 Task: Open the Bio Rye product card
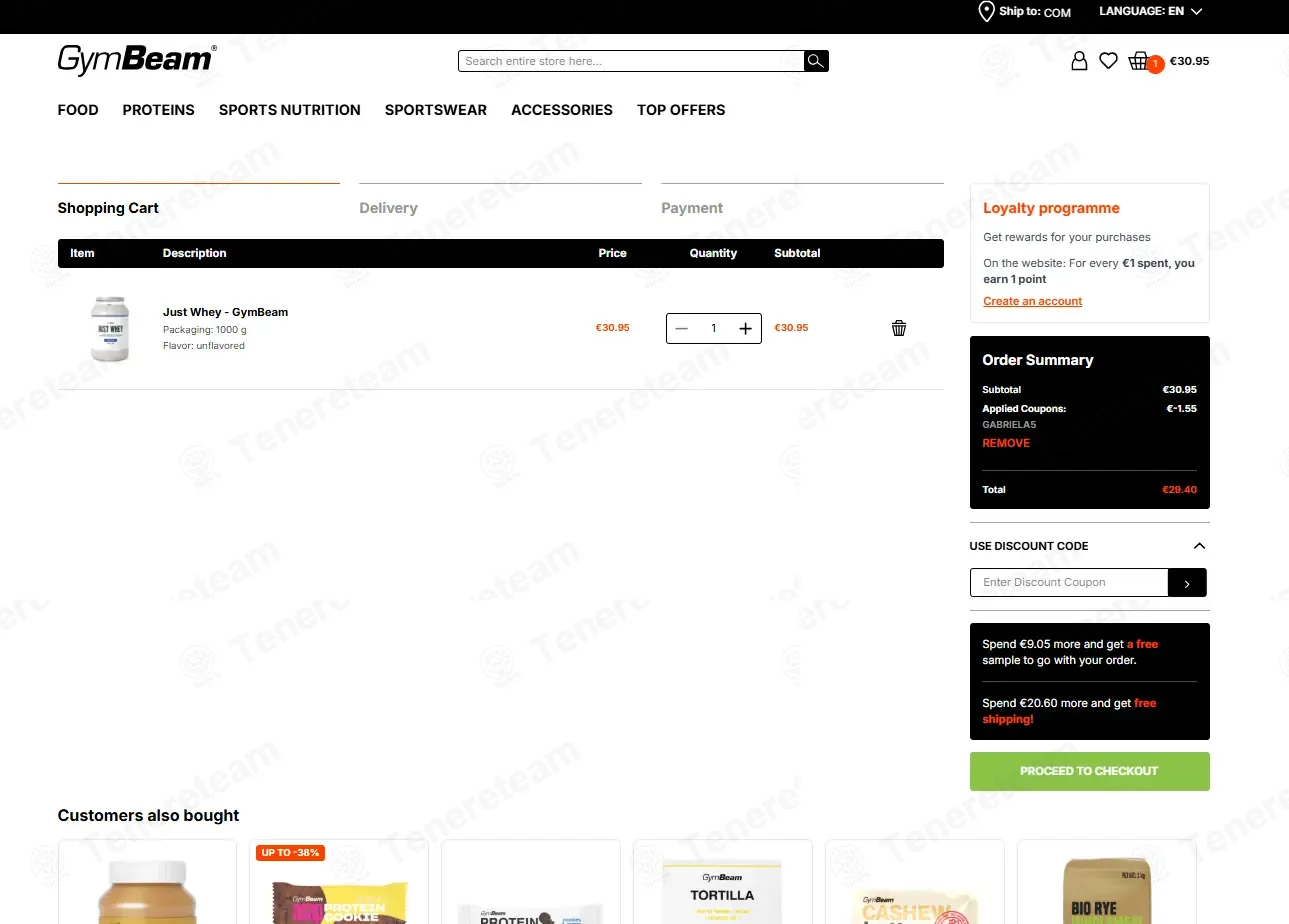pos(1107,882)
